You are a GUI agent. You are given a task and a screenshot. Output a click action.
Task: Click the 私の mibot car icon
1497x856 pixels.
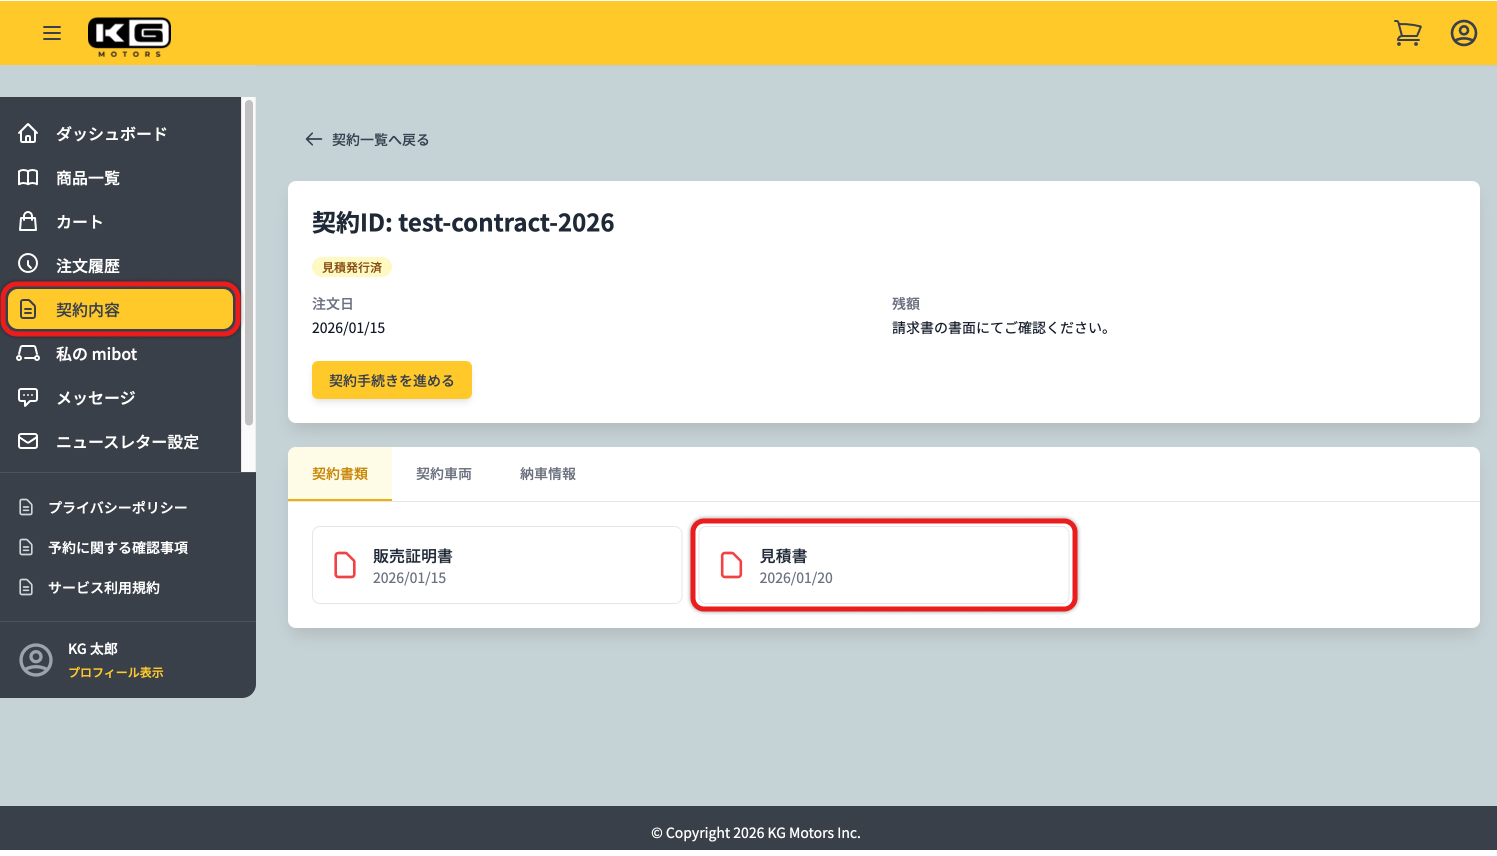click(x=29, y=353)
